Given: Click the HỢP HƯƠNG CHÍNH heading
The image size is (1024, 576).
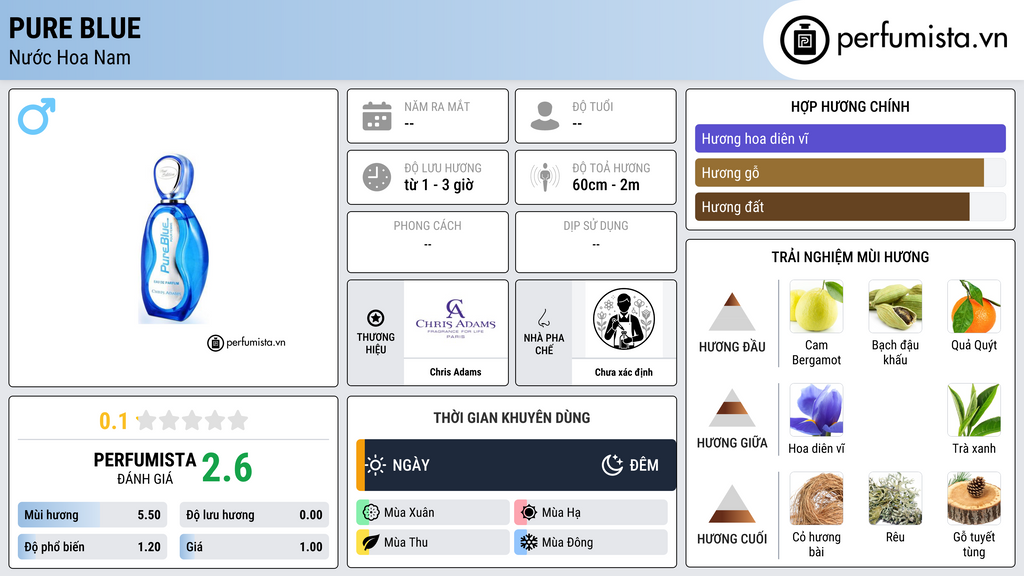Looking at the screenshot, I should [850, 106].
